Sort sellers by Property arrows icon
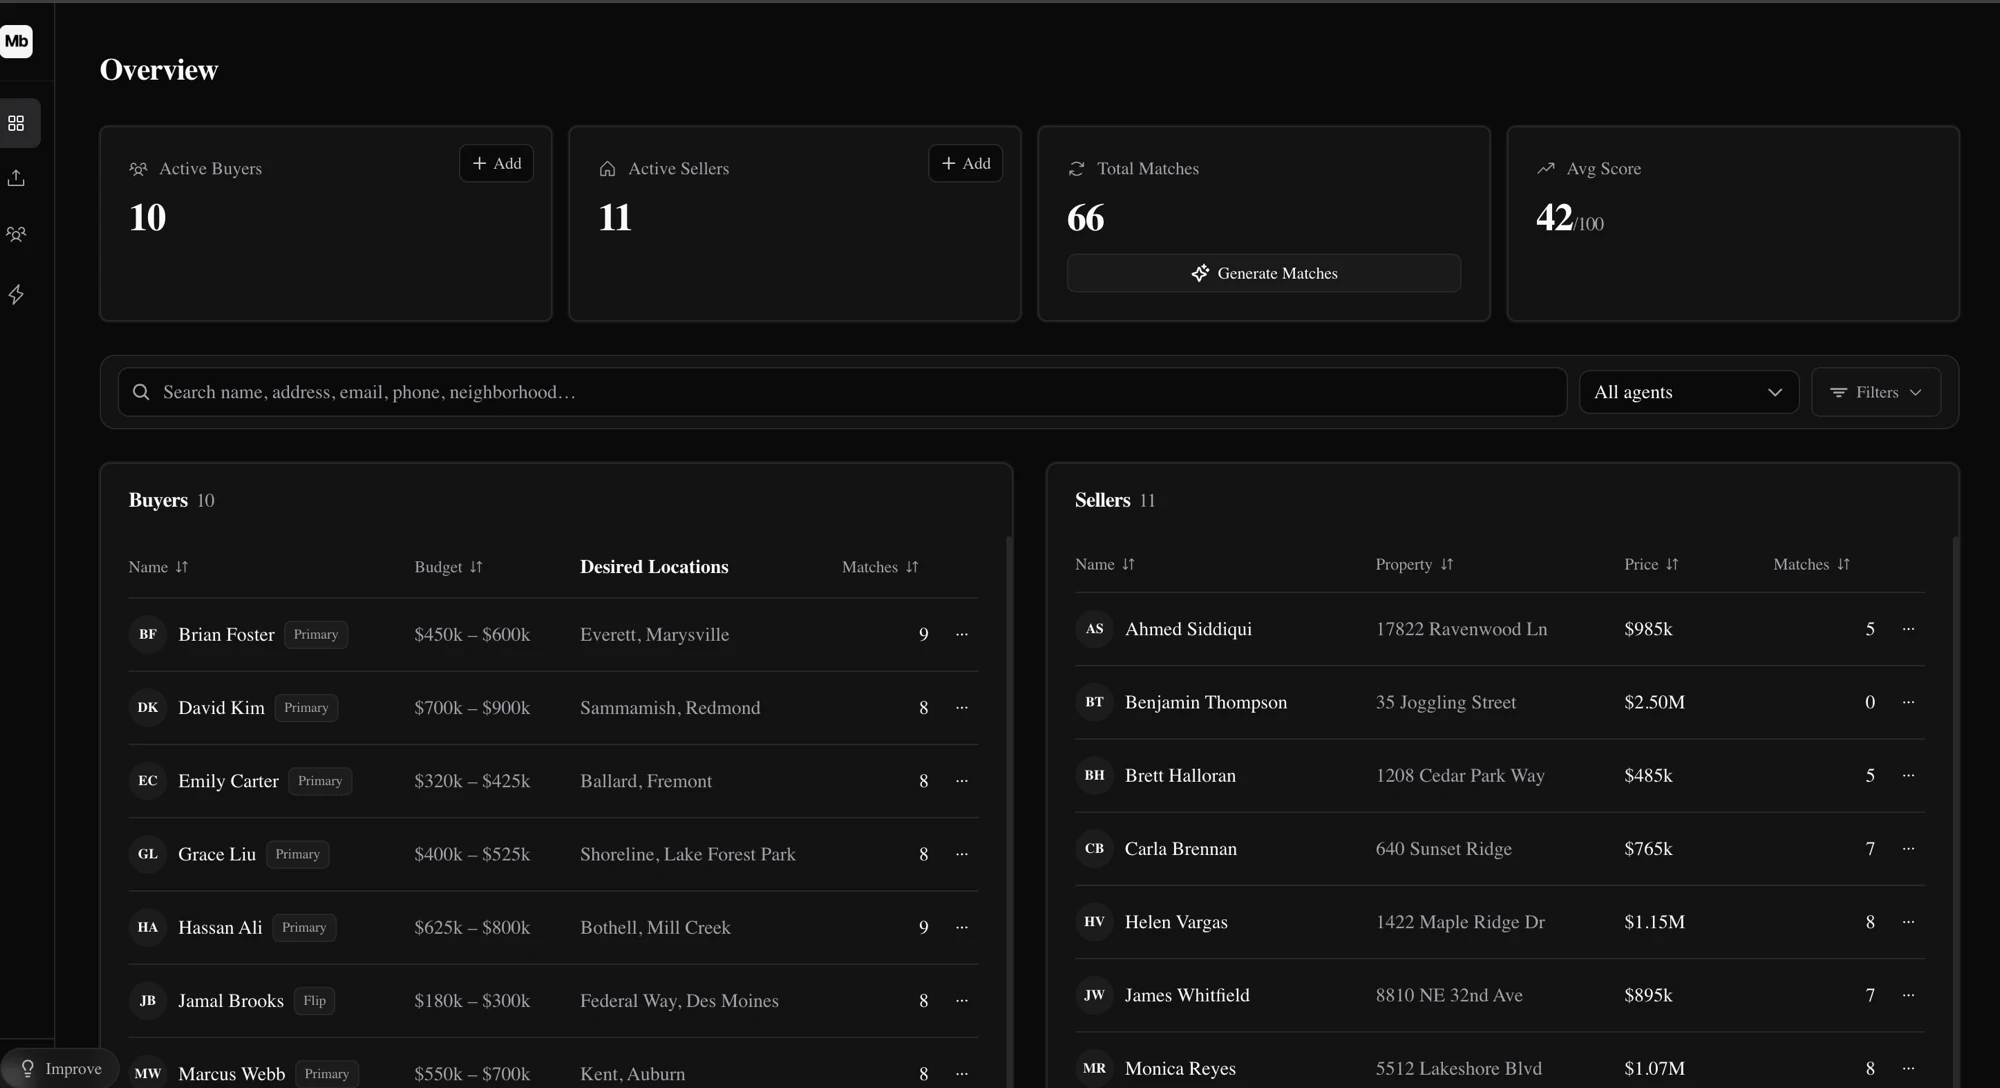The height and width of the screenshot is (1088, 2000). click(1447, 564)
